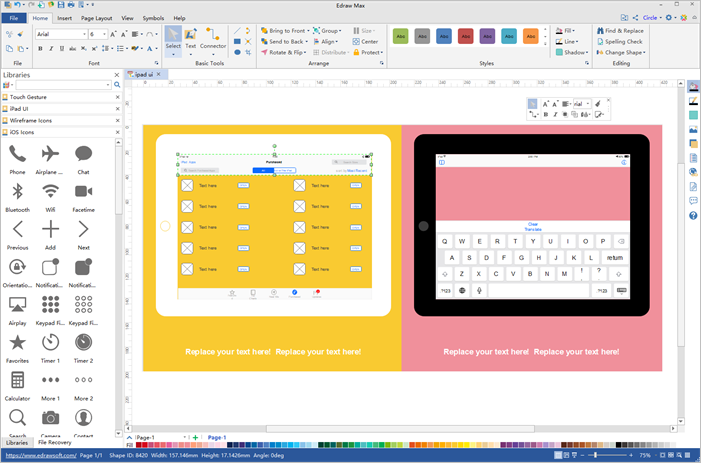The height and width of the screenshot is (463, 701).
Task: Switch to the Symbols tab
Action: pos(153,18)
